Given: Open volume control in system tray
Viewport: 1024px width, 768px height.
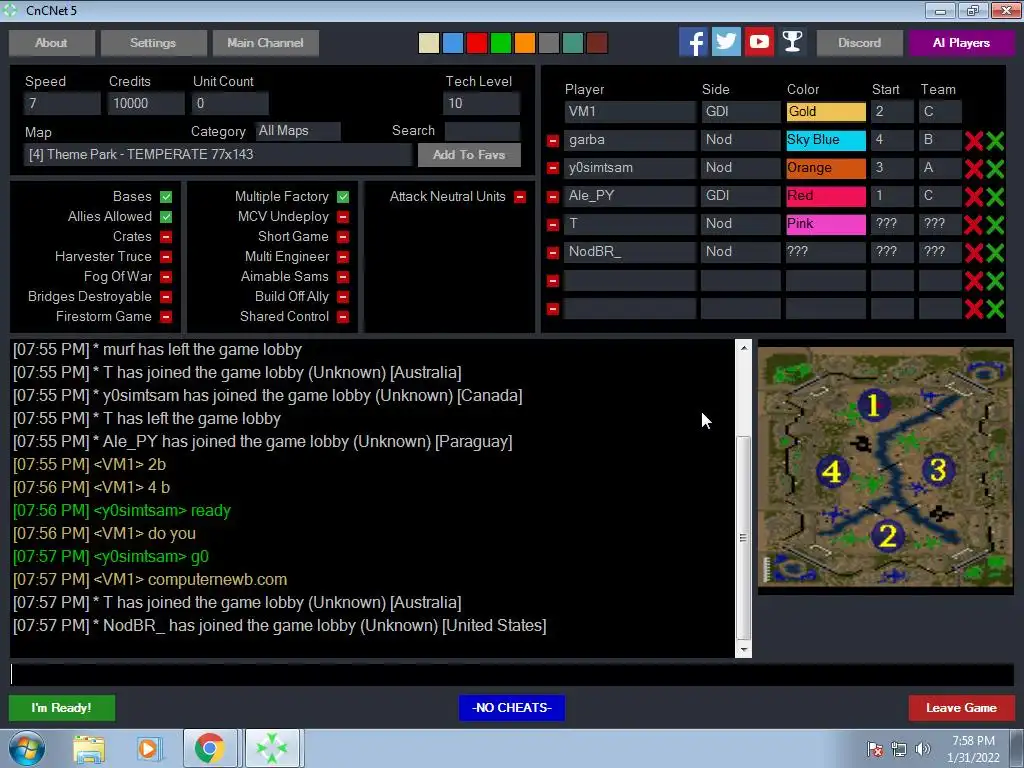Looking at the screenshot, I should [922, 749].
